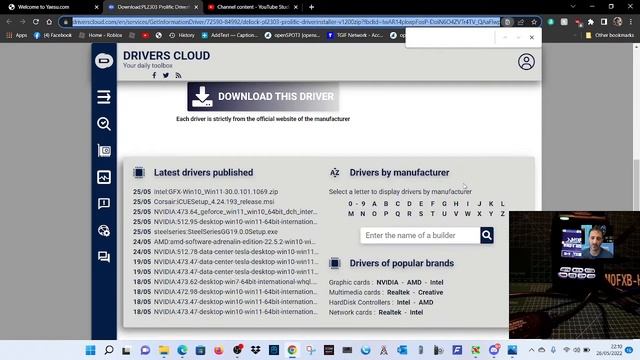This screenshot has height=360, width=640.
Task: Open AMD graphic cards drivers link
Action: click(414, 282)
